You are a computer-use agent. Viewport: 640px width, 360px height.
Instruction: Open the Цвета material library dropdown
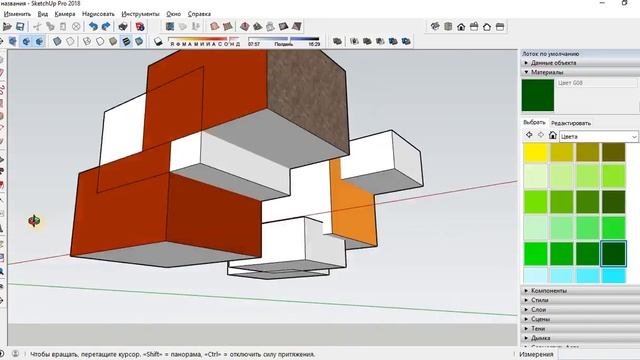coord(598,136)
